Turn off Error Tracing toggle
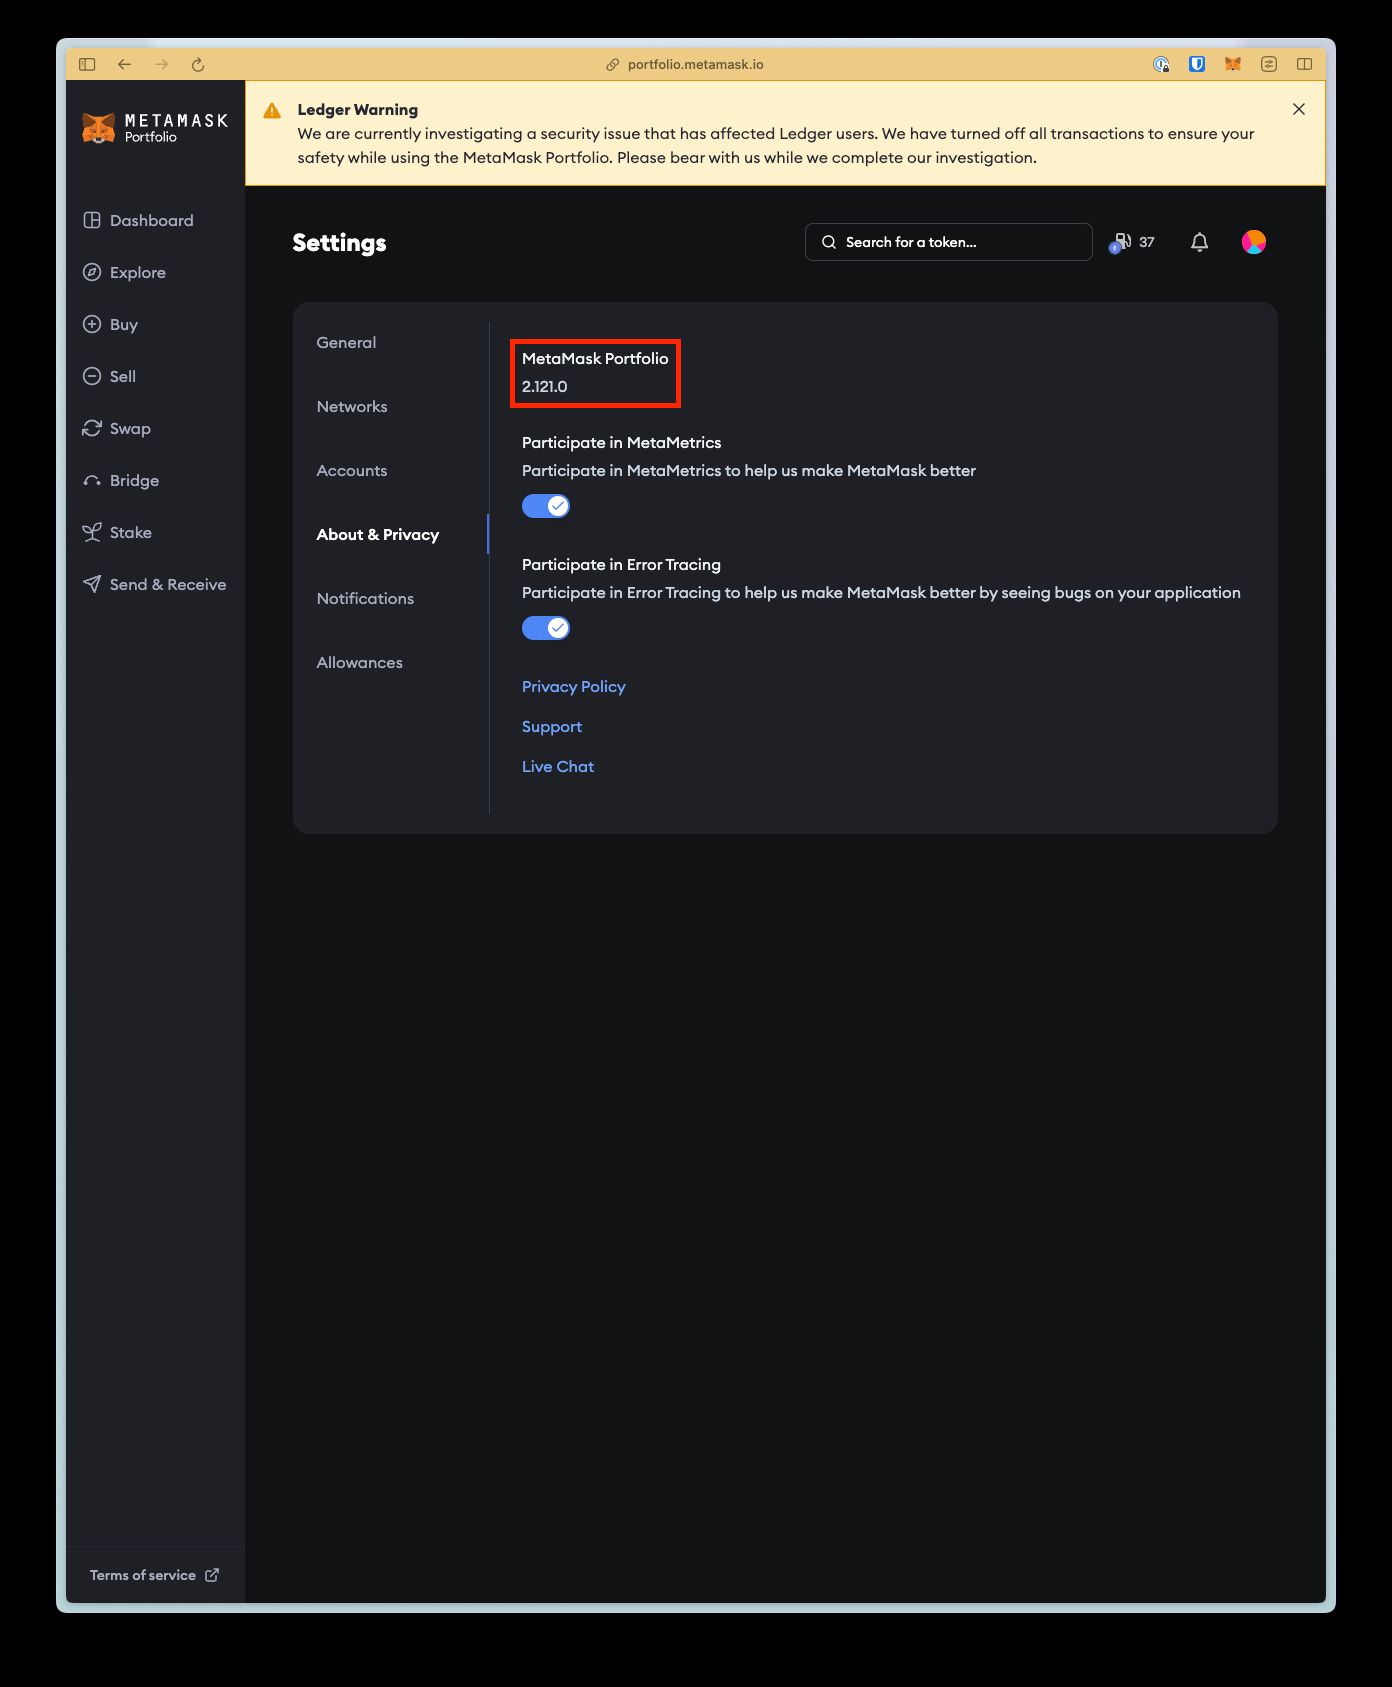1392x1687 pixels. pos(546,628)
